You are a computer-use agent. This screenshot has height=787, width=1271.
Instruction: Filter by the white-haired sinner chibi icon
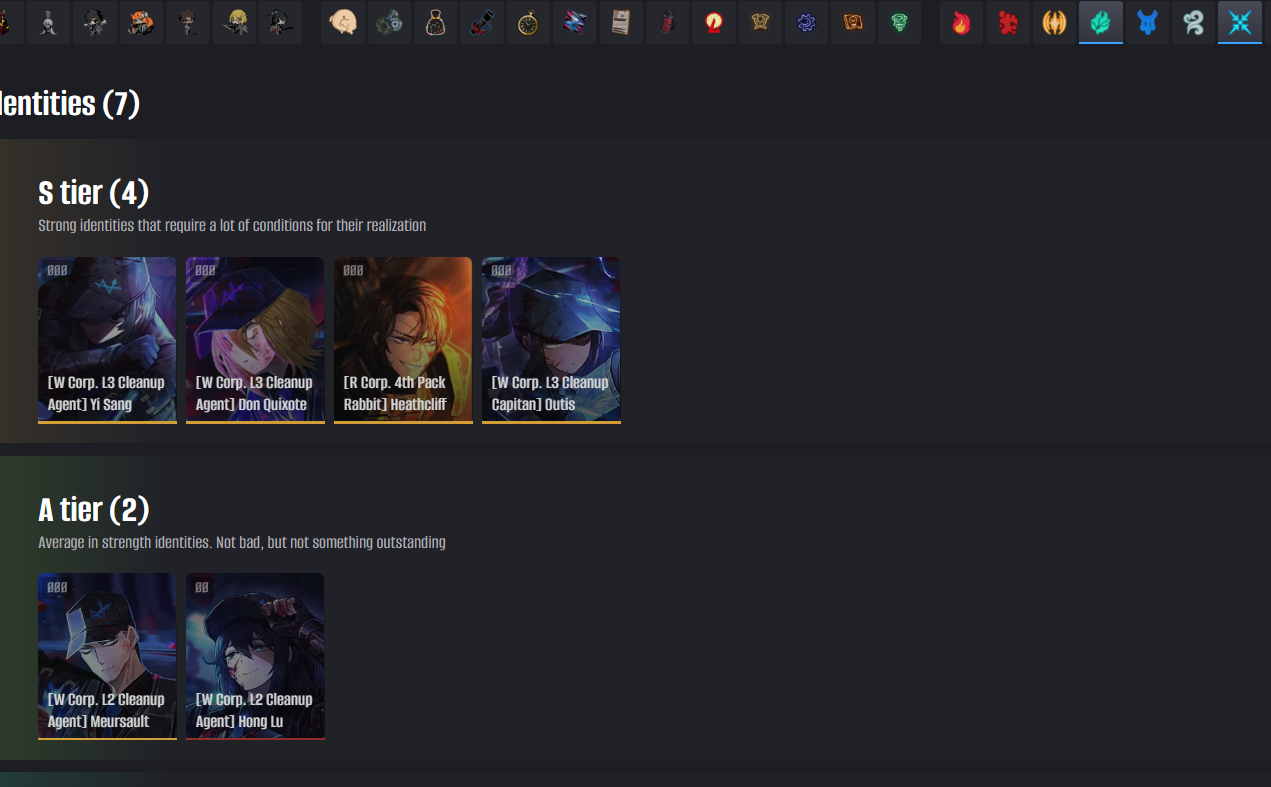pyautogui.click(x=48, y=22)
